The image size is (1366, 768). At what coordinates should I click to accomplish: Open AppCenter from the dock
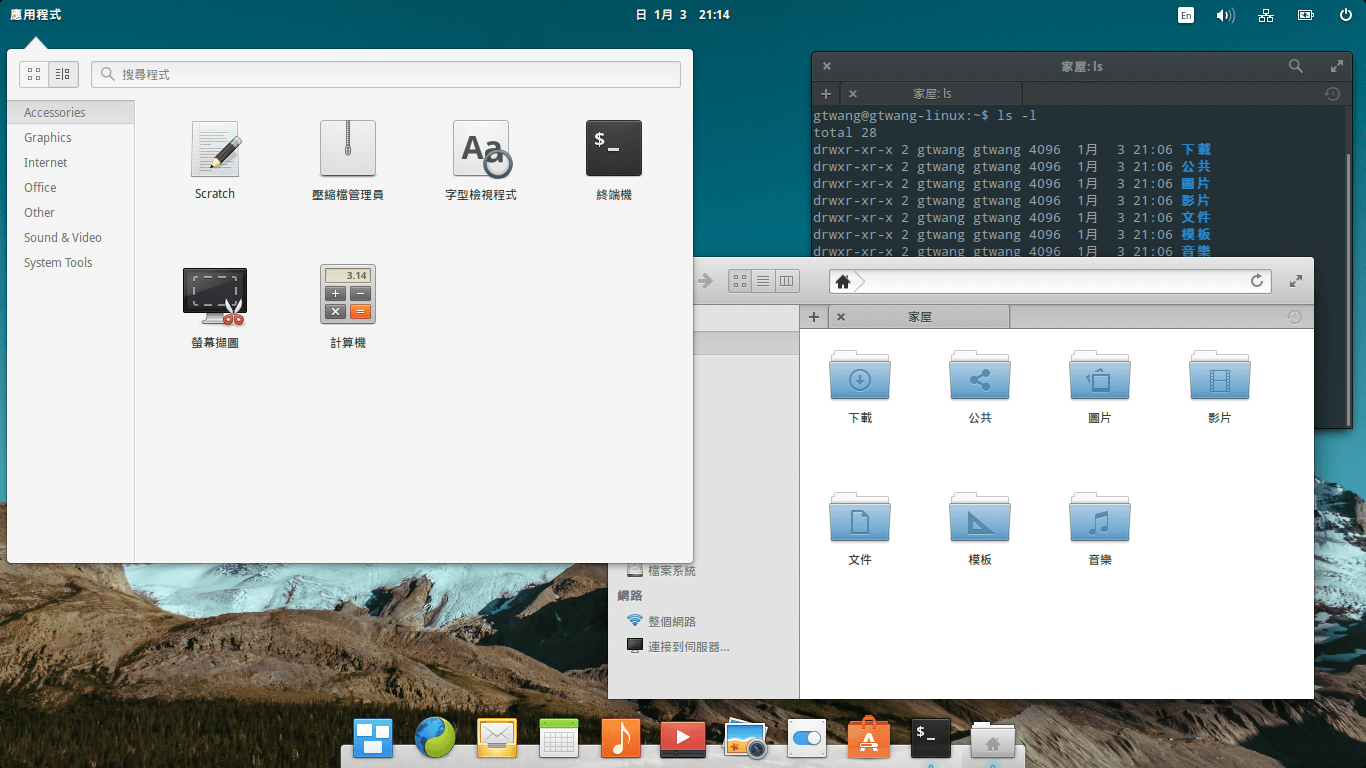(x=868, y=738)
